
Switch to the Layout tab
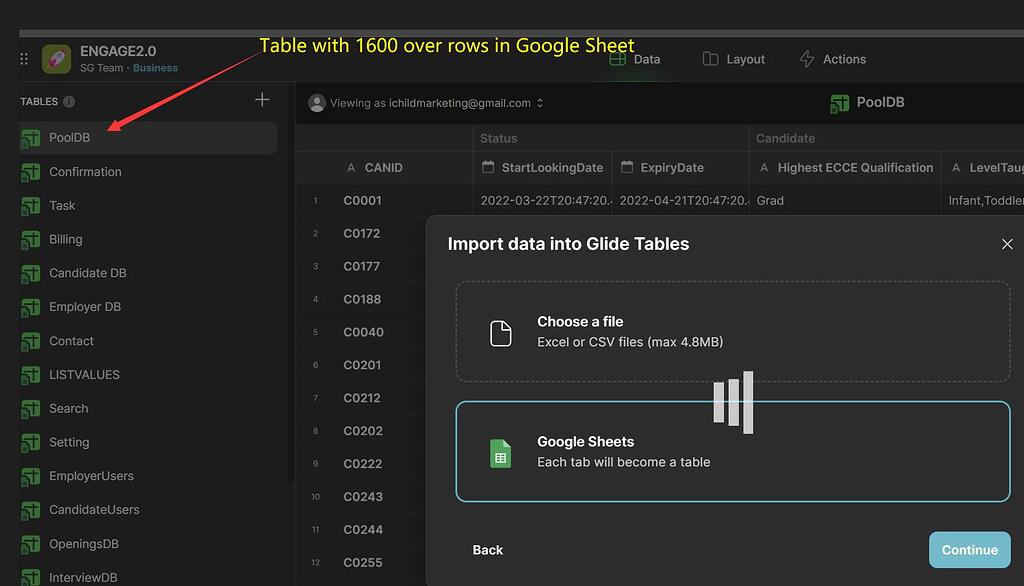[x=733, y=59]
